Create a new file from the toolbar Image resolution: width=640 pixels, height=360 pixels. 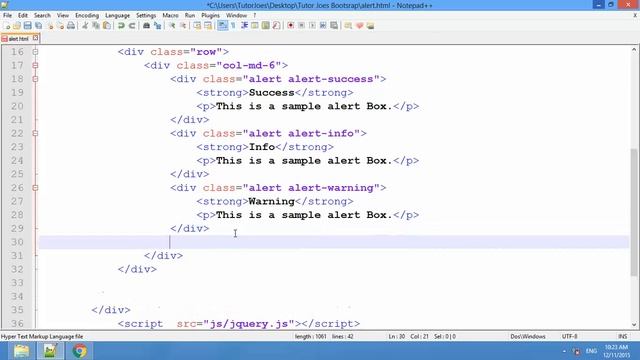tap(7, 26)
